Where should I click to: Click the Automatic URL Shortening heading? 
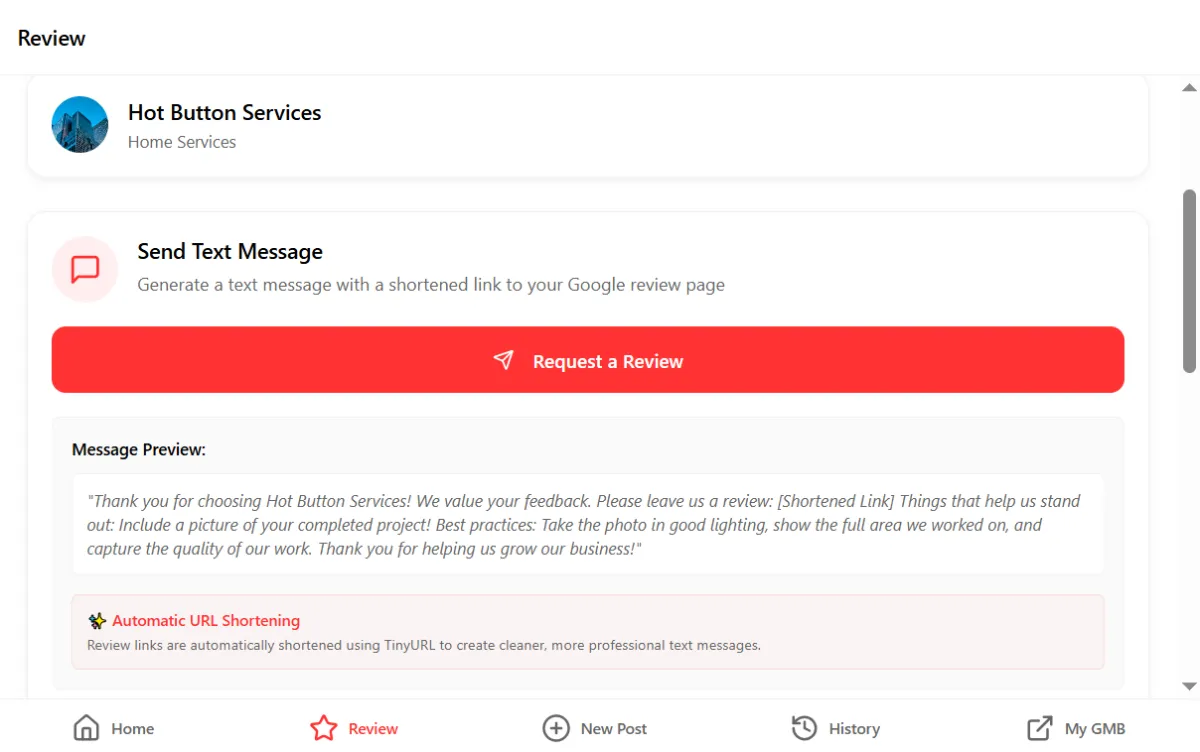click(x=206, y=621)
